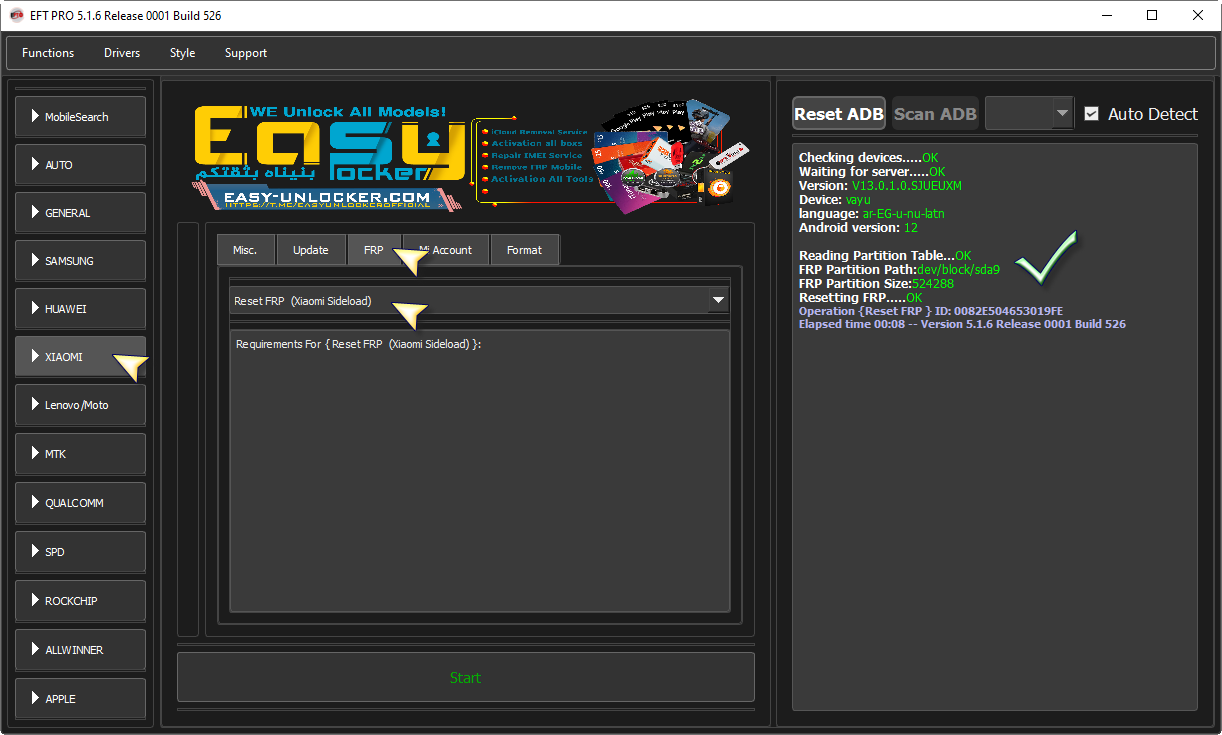Expand the MTK sidebar section
The image size is (1222, 735).
pos(80,454)
